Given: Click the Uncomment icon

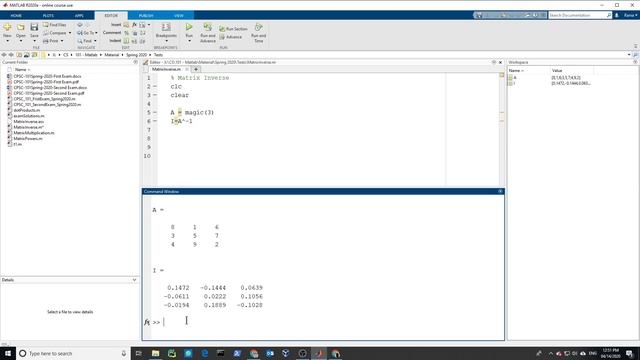Looking at the screenshot, I should [x=135, y=33].
